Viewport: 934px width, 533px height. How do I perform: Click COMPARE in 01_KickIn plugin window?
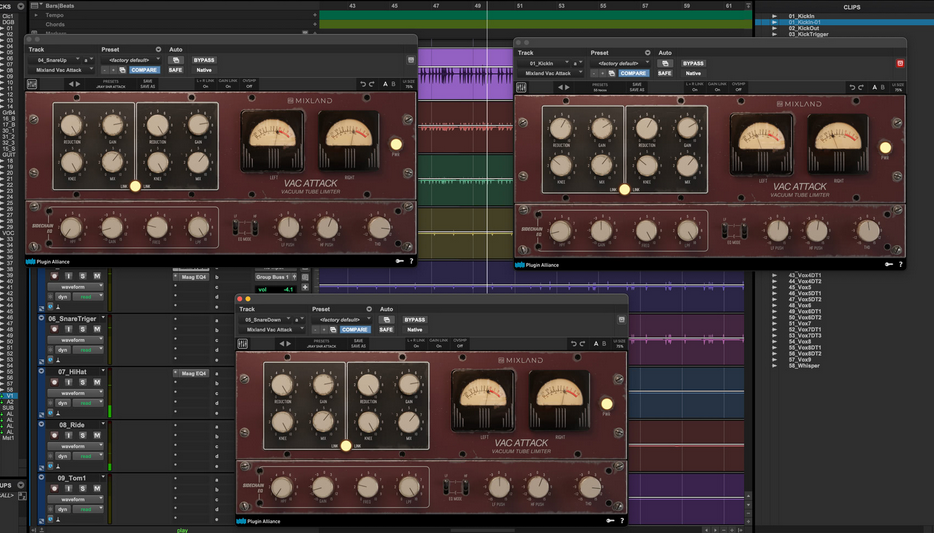coord(633,73)
